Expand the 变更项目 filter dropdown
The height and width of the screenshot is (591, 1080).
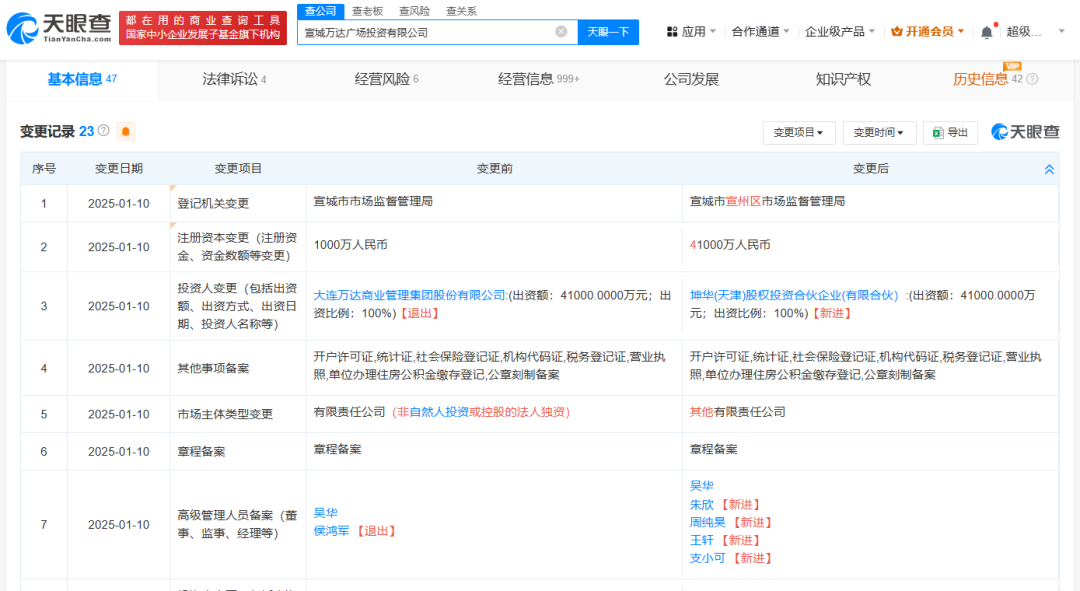(798, 132)
